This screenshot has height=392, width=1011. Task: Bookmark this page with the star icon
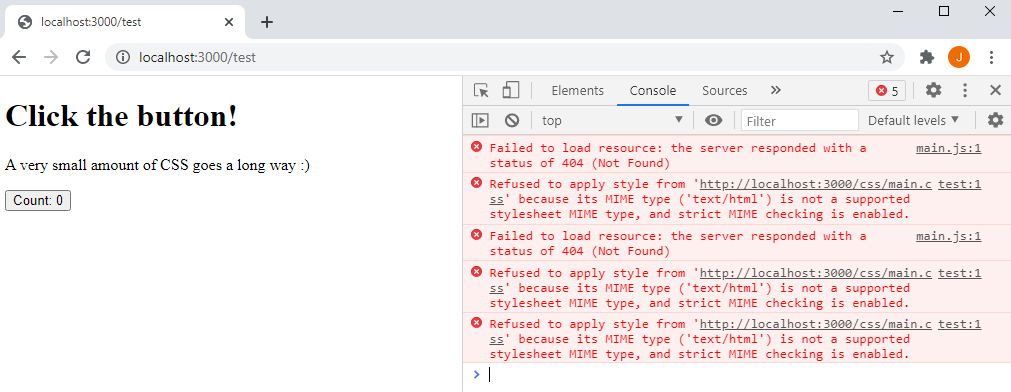coord(887,57)
